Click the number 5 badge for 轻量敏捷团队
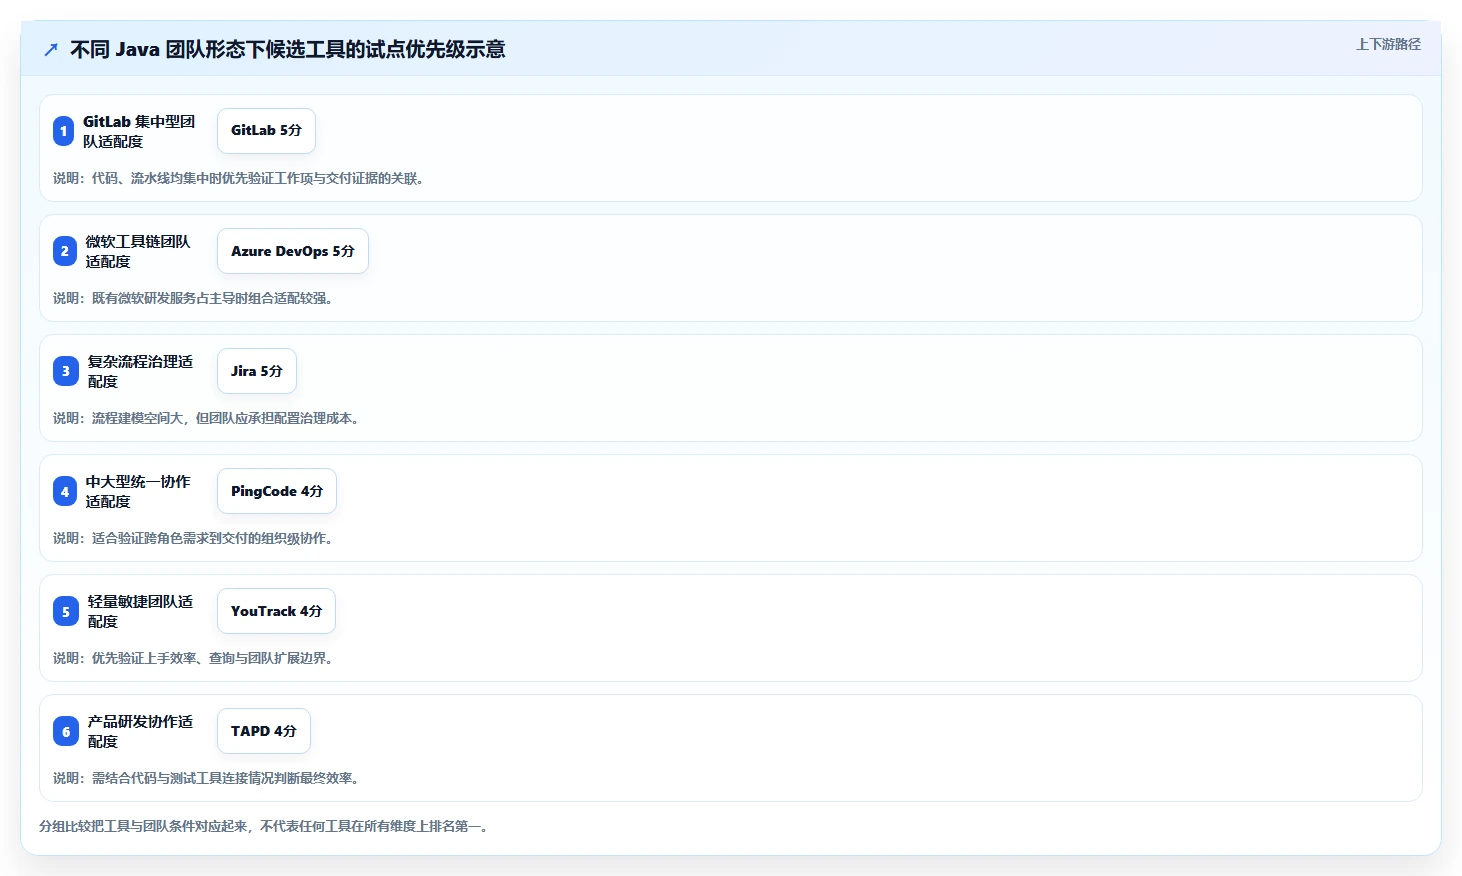Image resolution: width=1462 pixels, height=876 pixels. click(65, 611)
